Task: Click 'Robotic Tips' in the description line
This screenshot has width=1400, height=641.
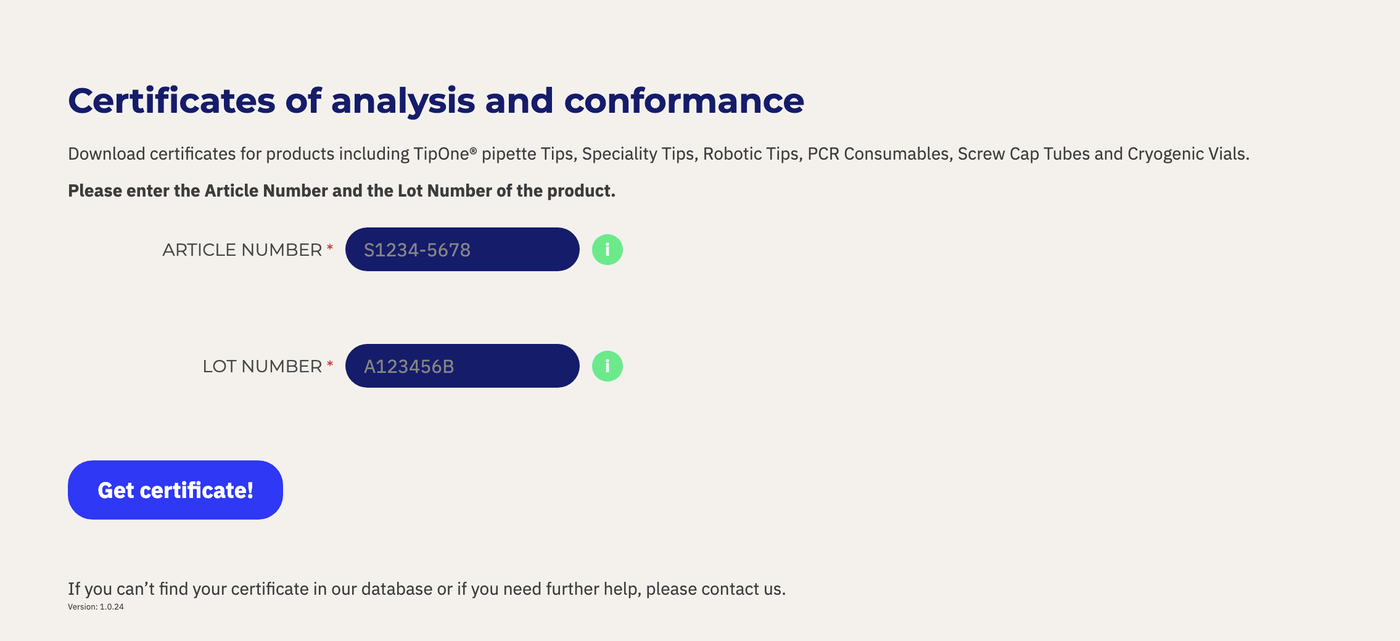Action: 749,154
